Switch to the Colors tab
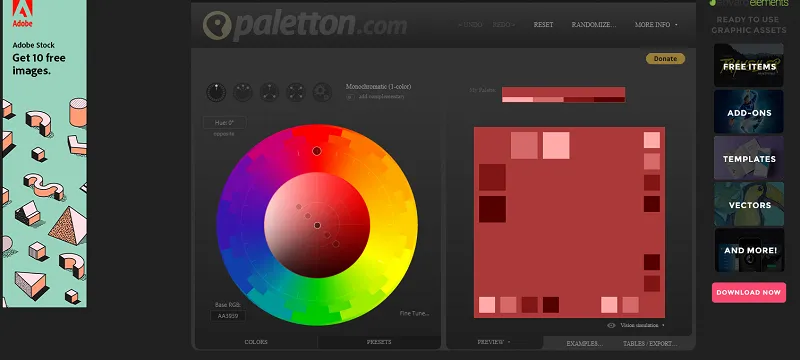This screenshot has height=360, width=800. coord(256,342)
